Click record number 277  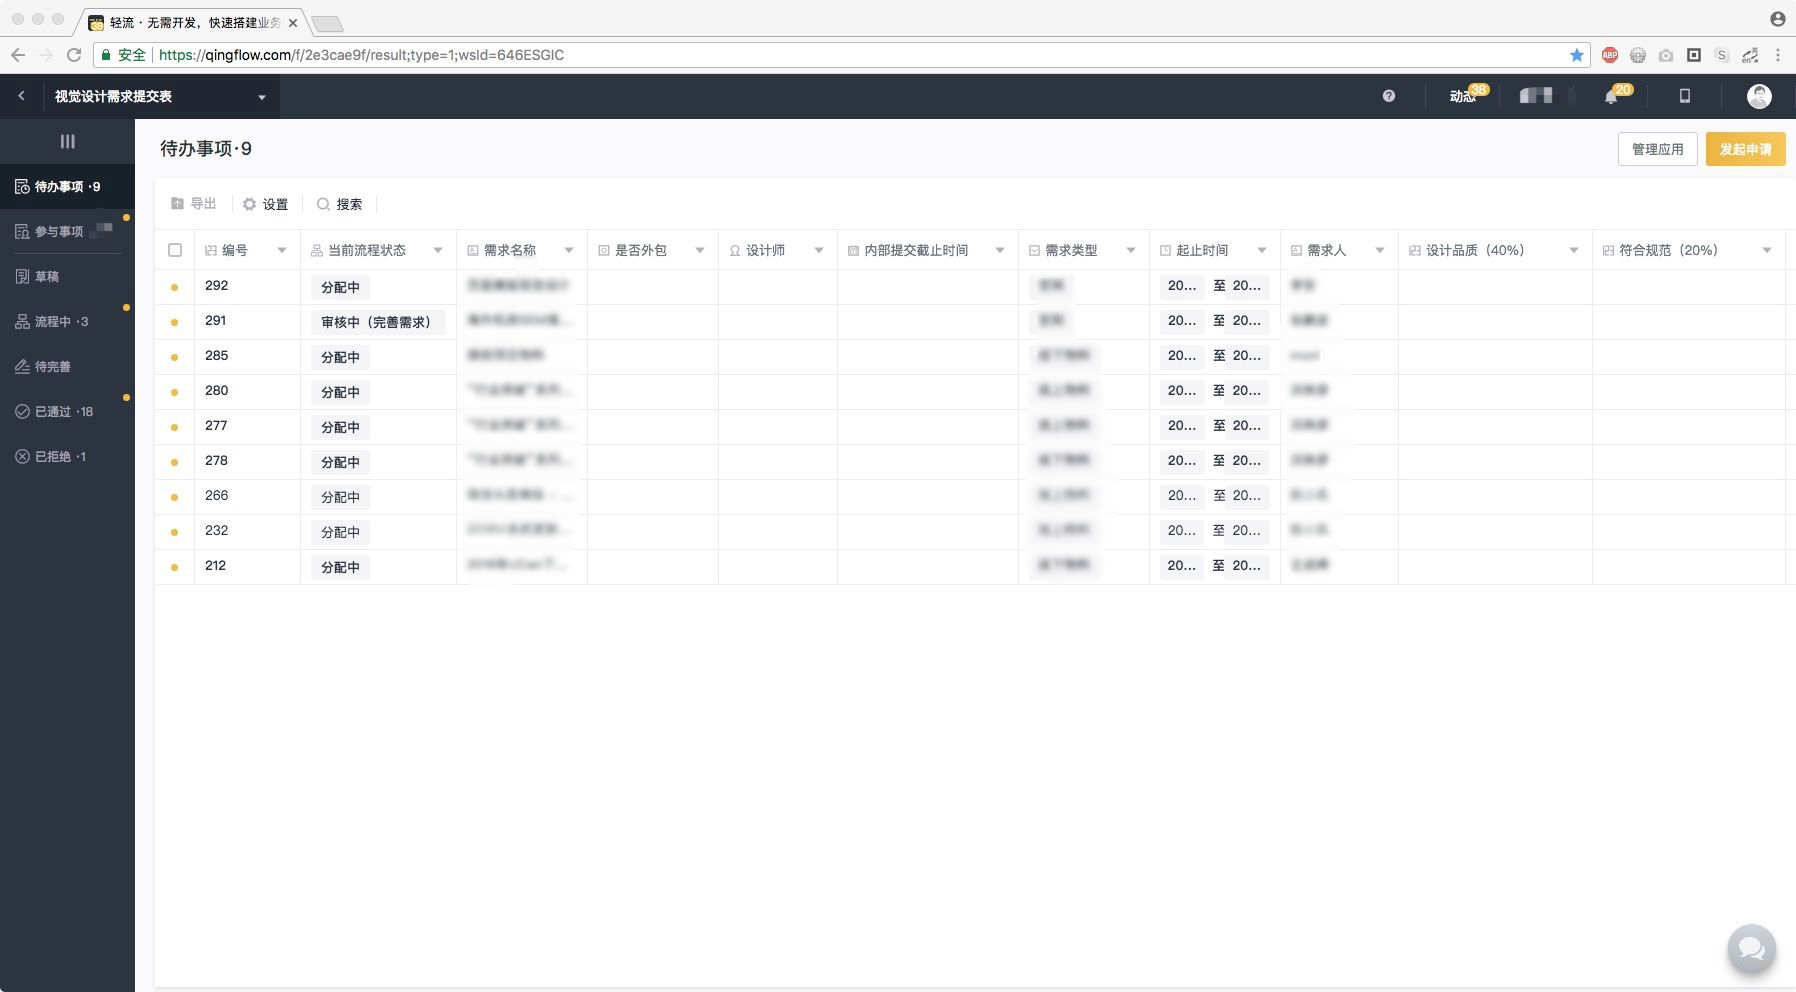[216, 425]
